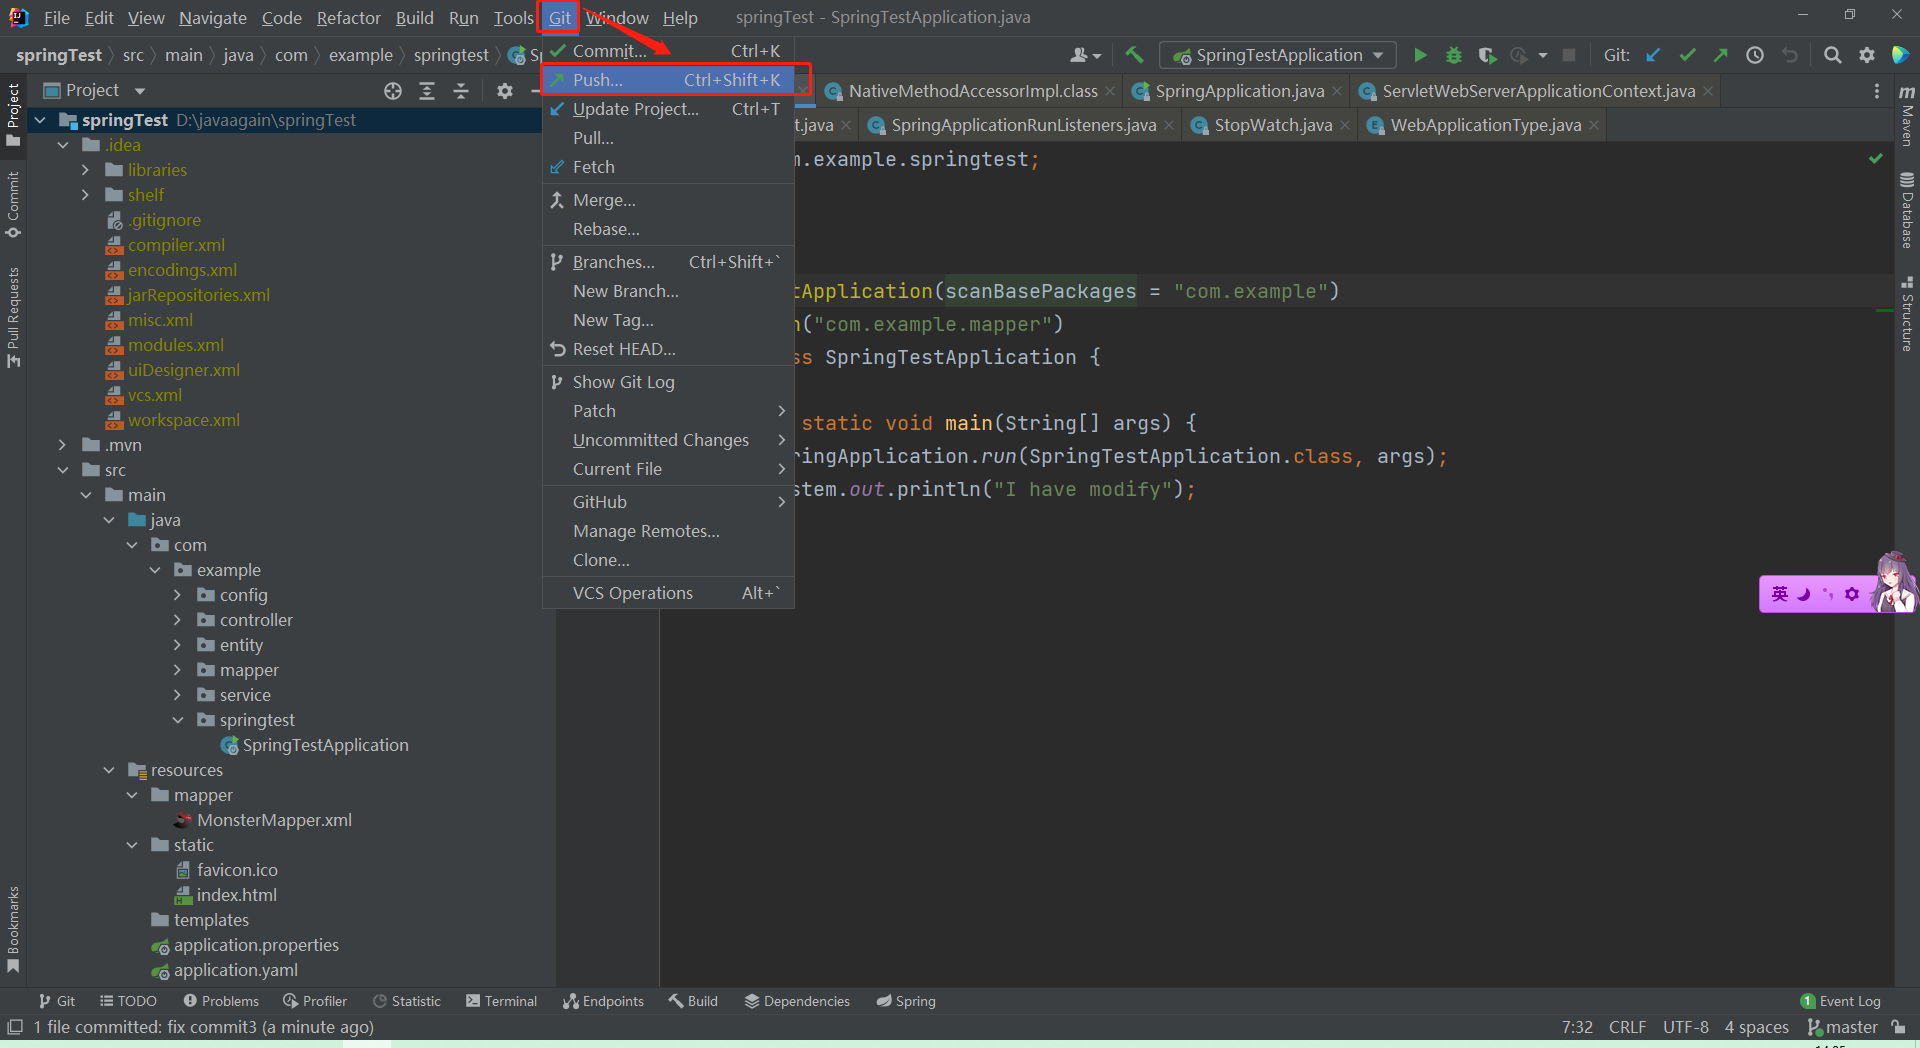Click the green inspection checkmark in editor
Viewport: 1920px width, 1048px height.
(x=1876, y=159)
